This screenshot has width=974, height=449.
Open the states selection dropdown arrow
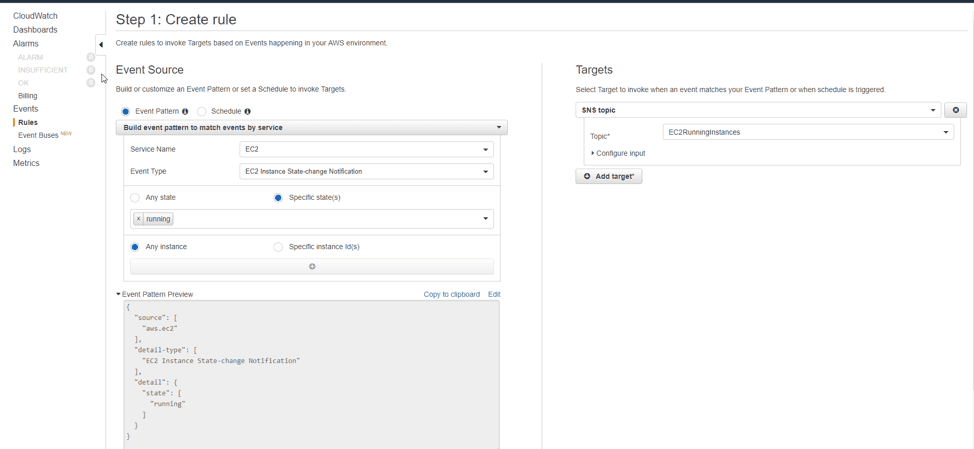coord(485,219)
